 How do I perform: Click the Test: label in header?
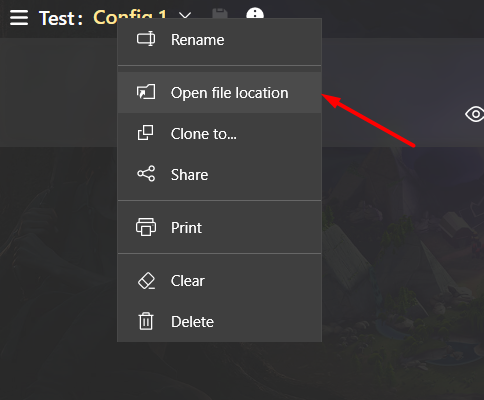(61, 18)
